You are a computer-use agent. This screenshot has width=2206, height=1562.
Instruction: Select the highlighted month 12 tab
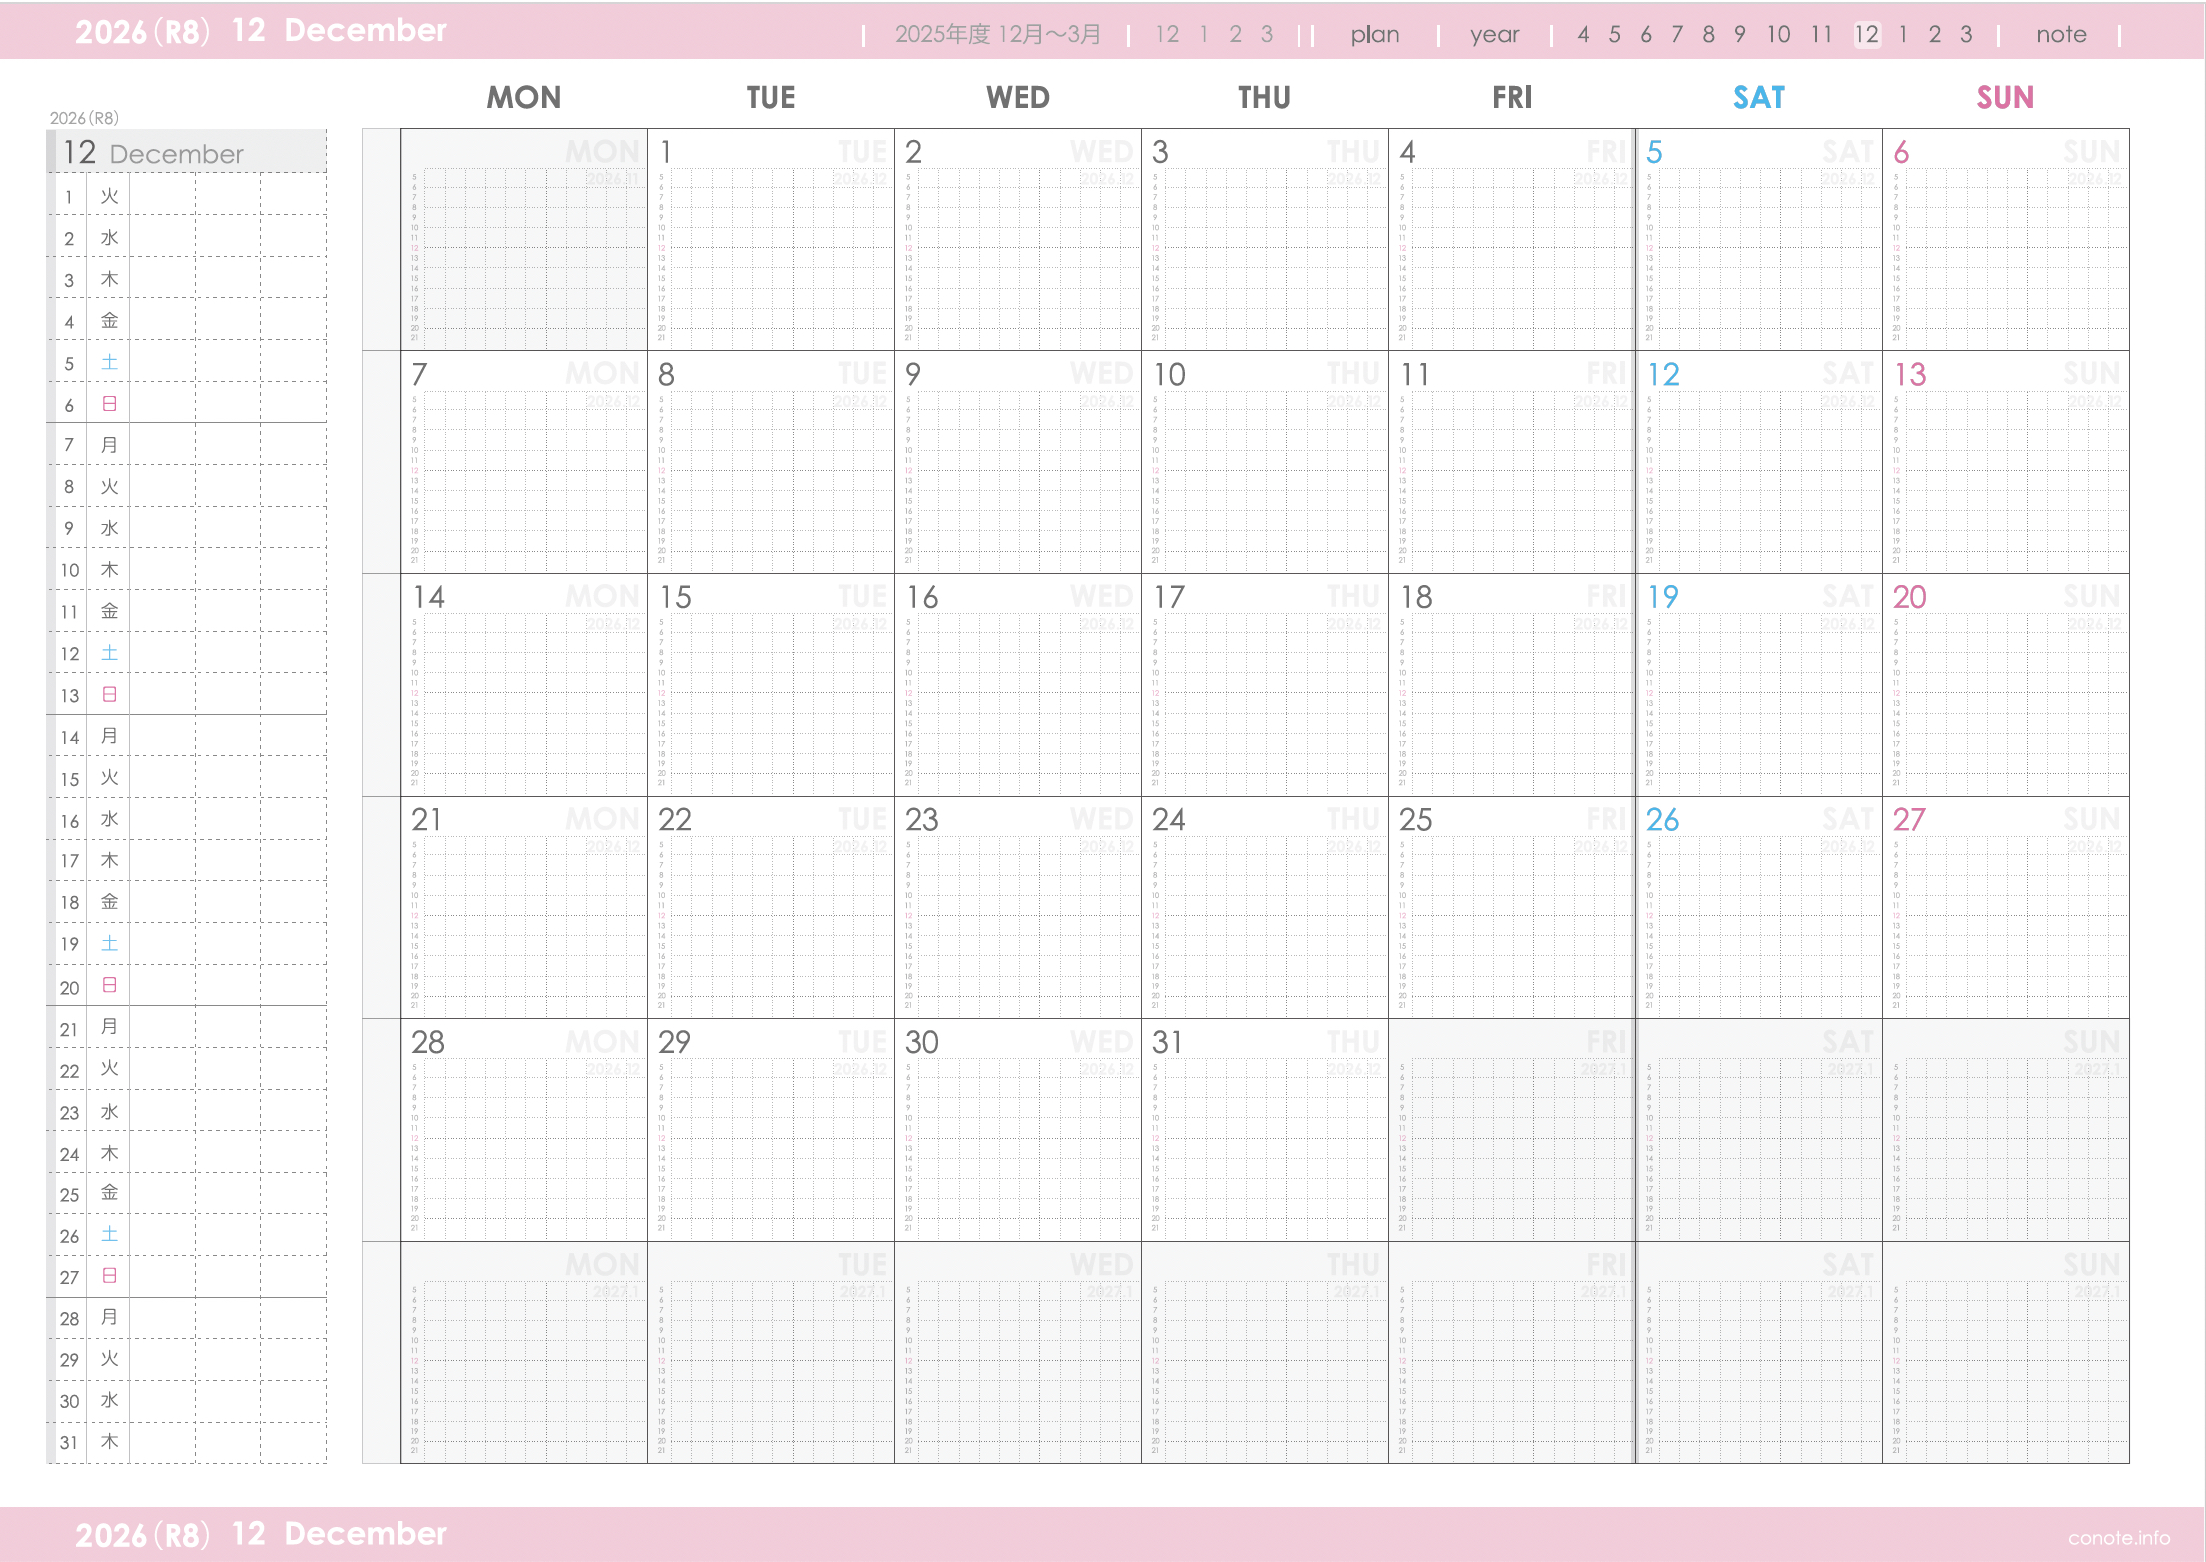coord(1866,35)
